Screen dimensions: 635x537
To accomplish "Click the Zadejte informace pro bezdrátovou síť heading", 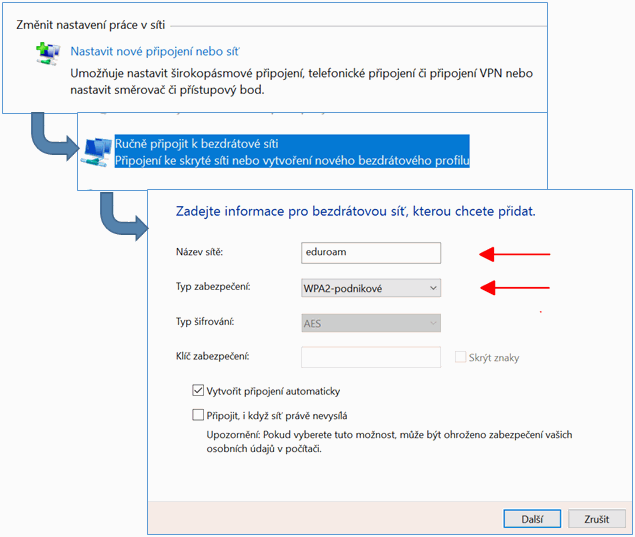I will (355, 211).
